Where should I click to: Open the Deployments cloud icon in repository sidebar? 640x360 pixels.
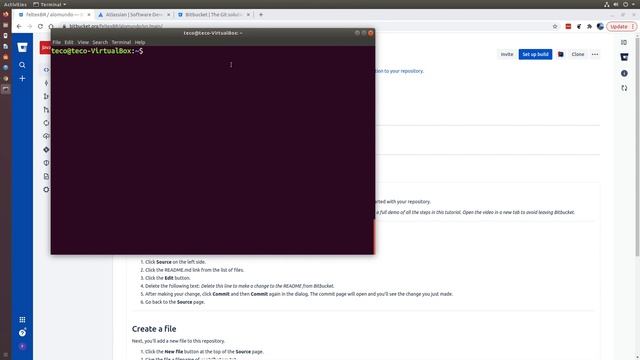[46, 136]
